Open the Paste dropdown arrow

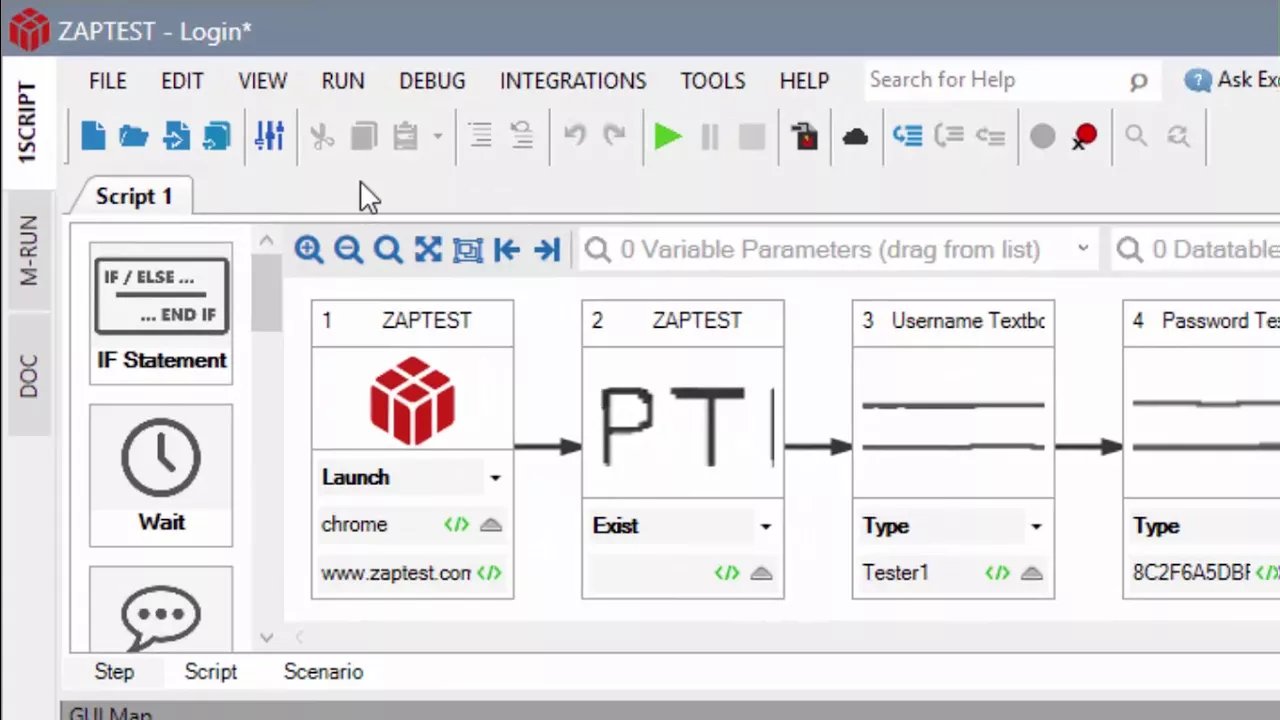coord(437,136)
